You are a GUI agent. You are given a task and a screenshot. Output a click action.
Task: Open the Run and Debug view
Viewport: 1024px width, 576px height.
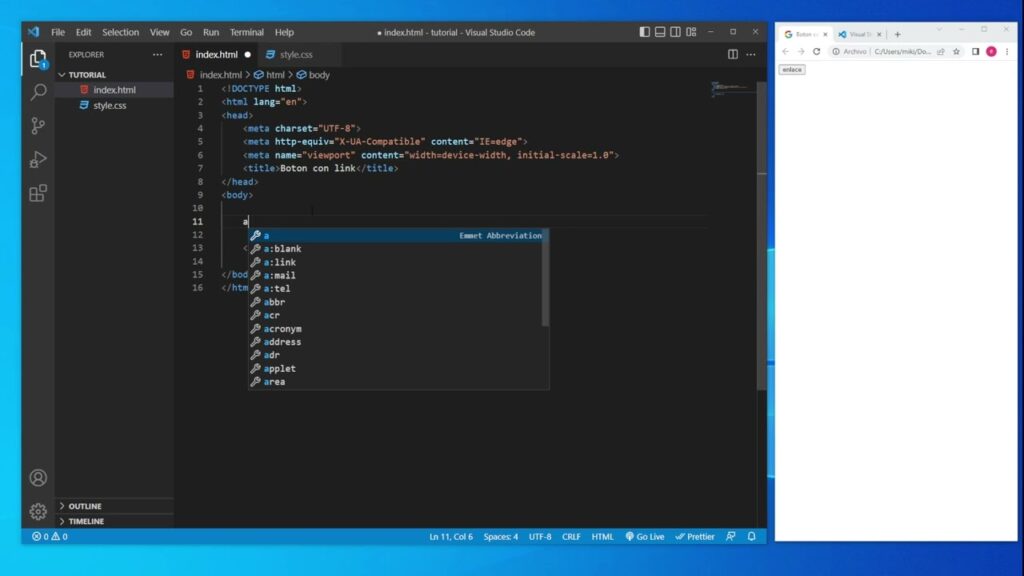(38, 160)
